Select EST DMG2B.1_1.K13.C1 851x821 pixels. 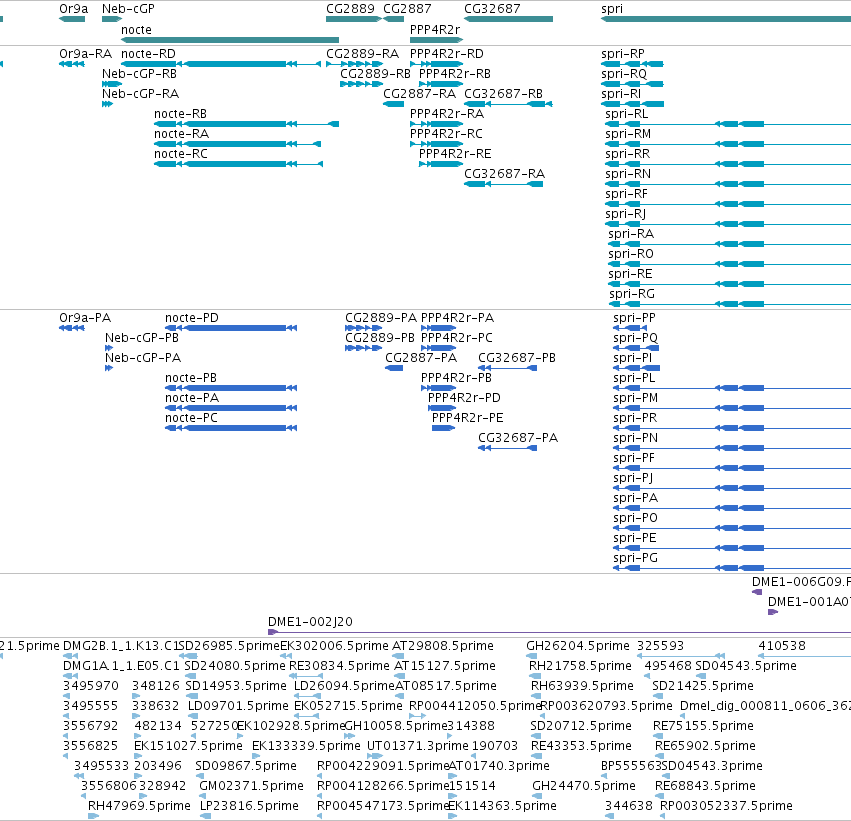[x=71, y=656]
